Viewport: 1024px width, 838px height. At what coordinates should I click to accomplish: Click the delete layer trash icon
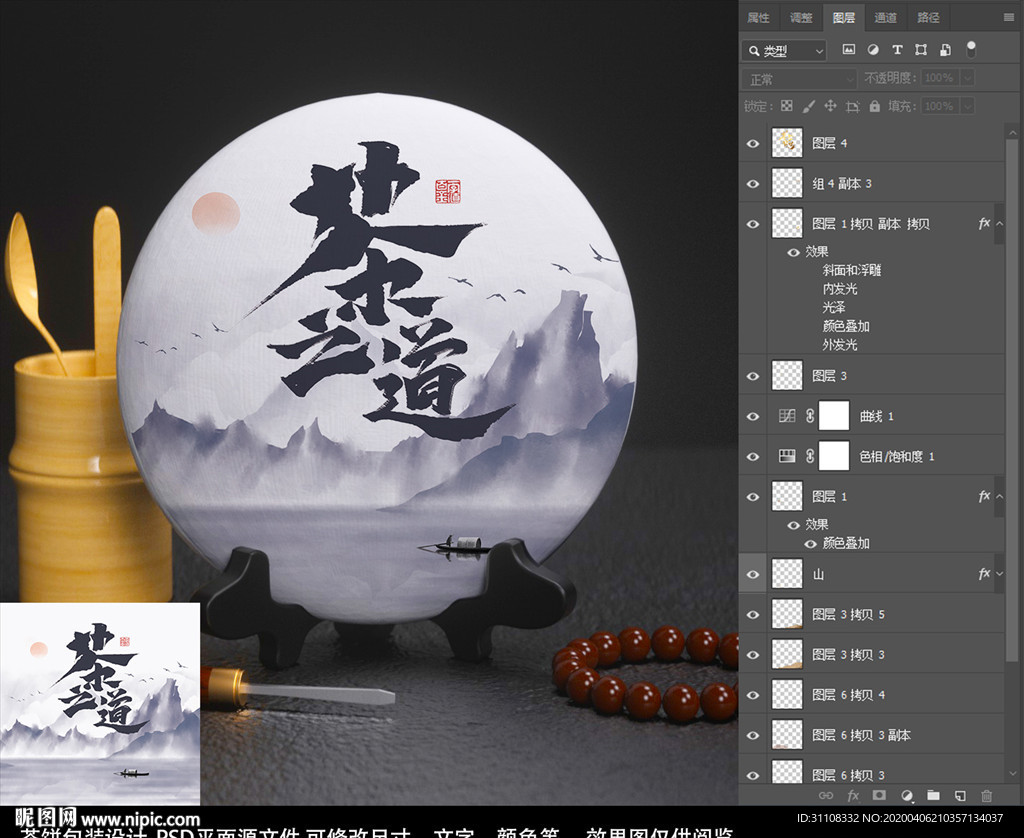(986, 796)
